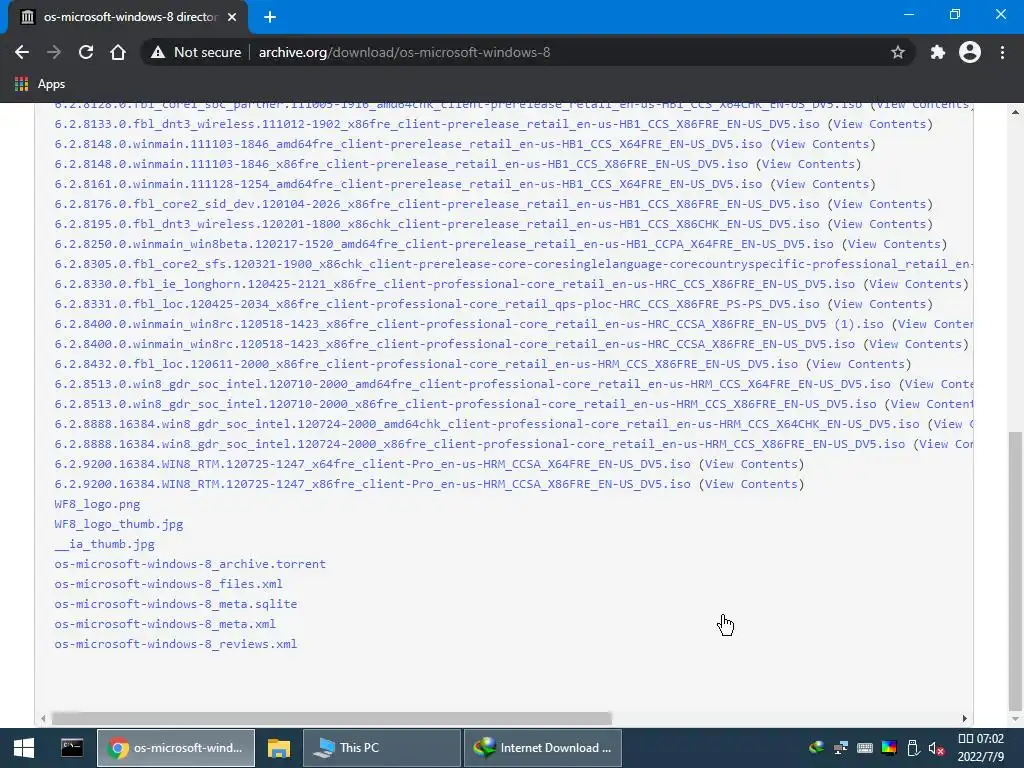1024x768 pixels.
Task: Click the keyboard tray icon
Action: point(865,748)
